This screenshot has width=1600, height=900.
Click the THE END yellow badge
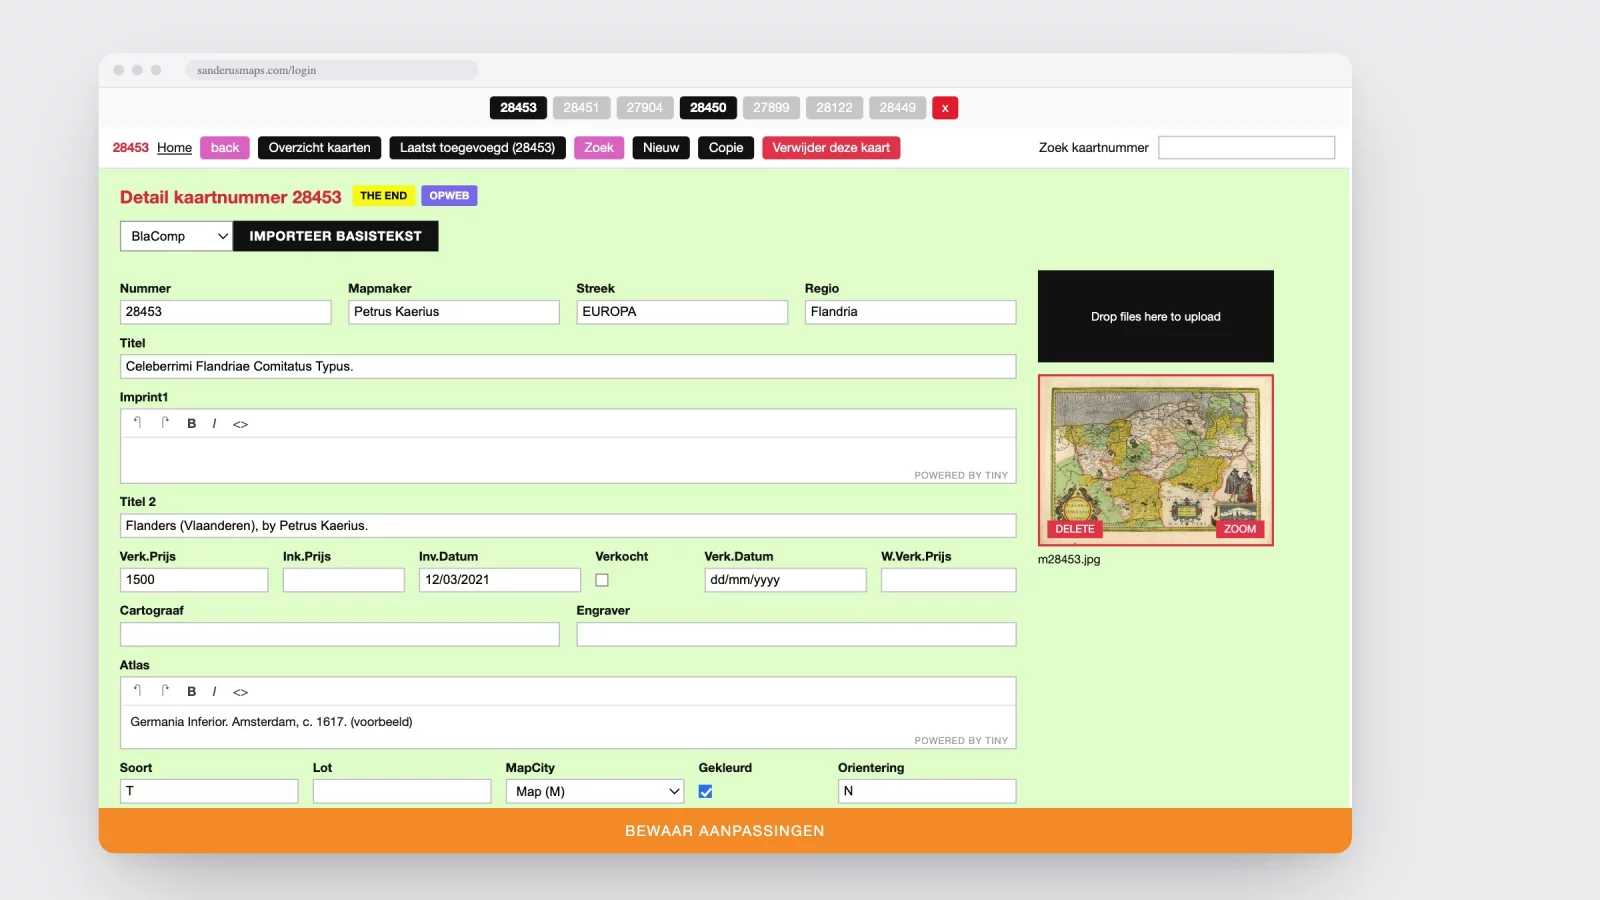(x=383, y=196)
